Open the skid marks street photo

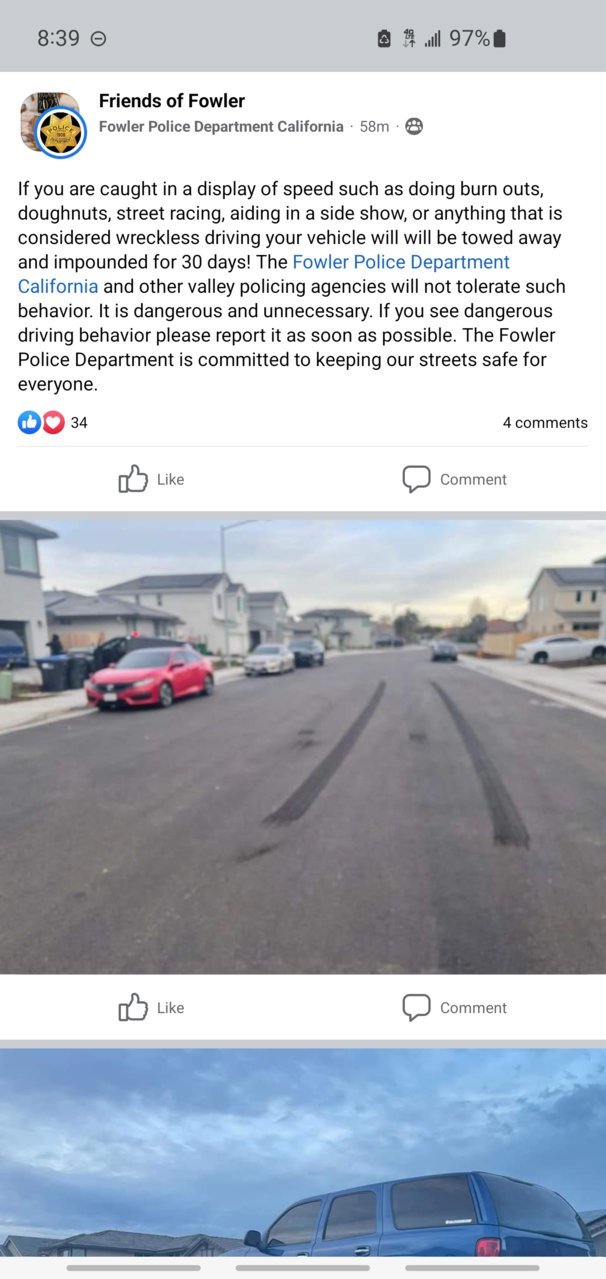point(303,746)
